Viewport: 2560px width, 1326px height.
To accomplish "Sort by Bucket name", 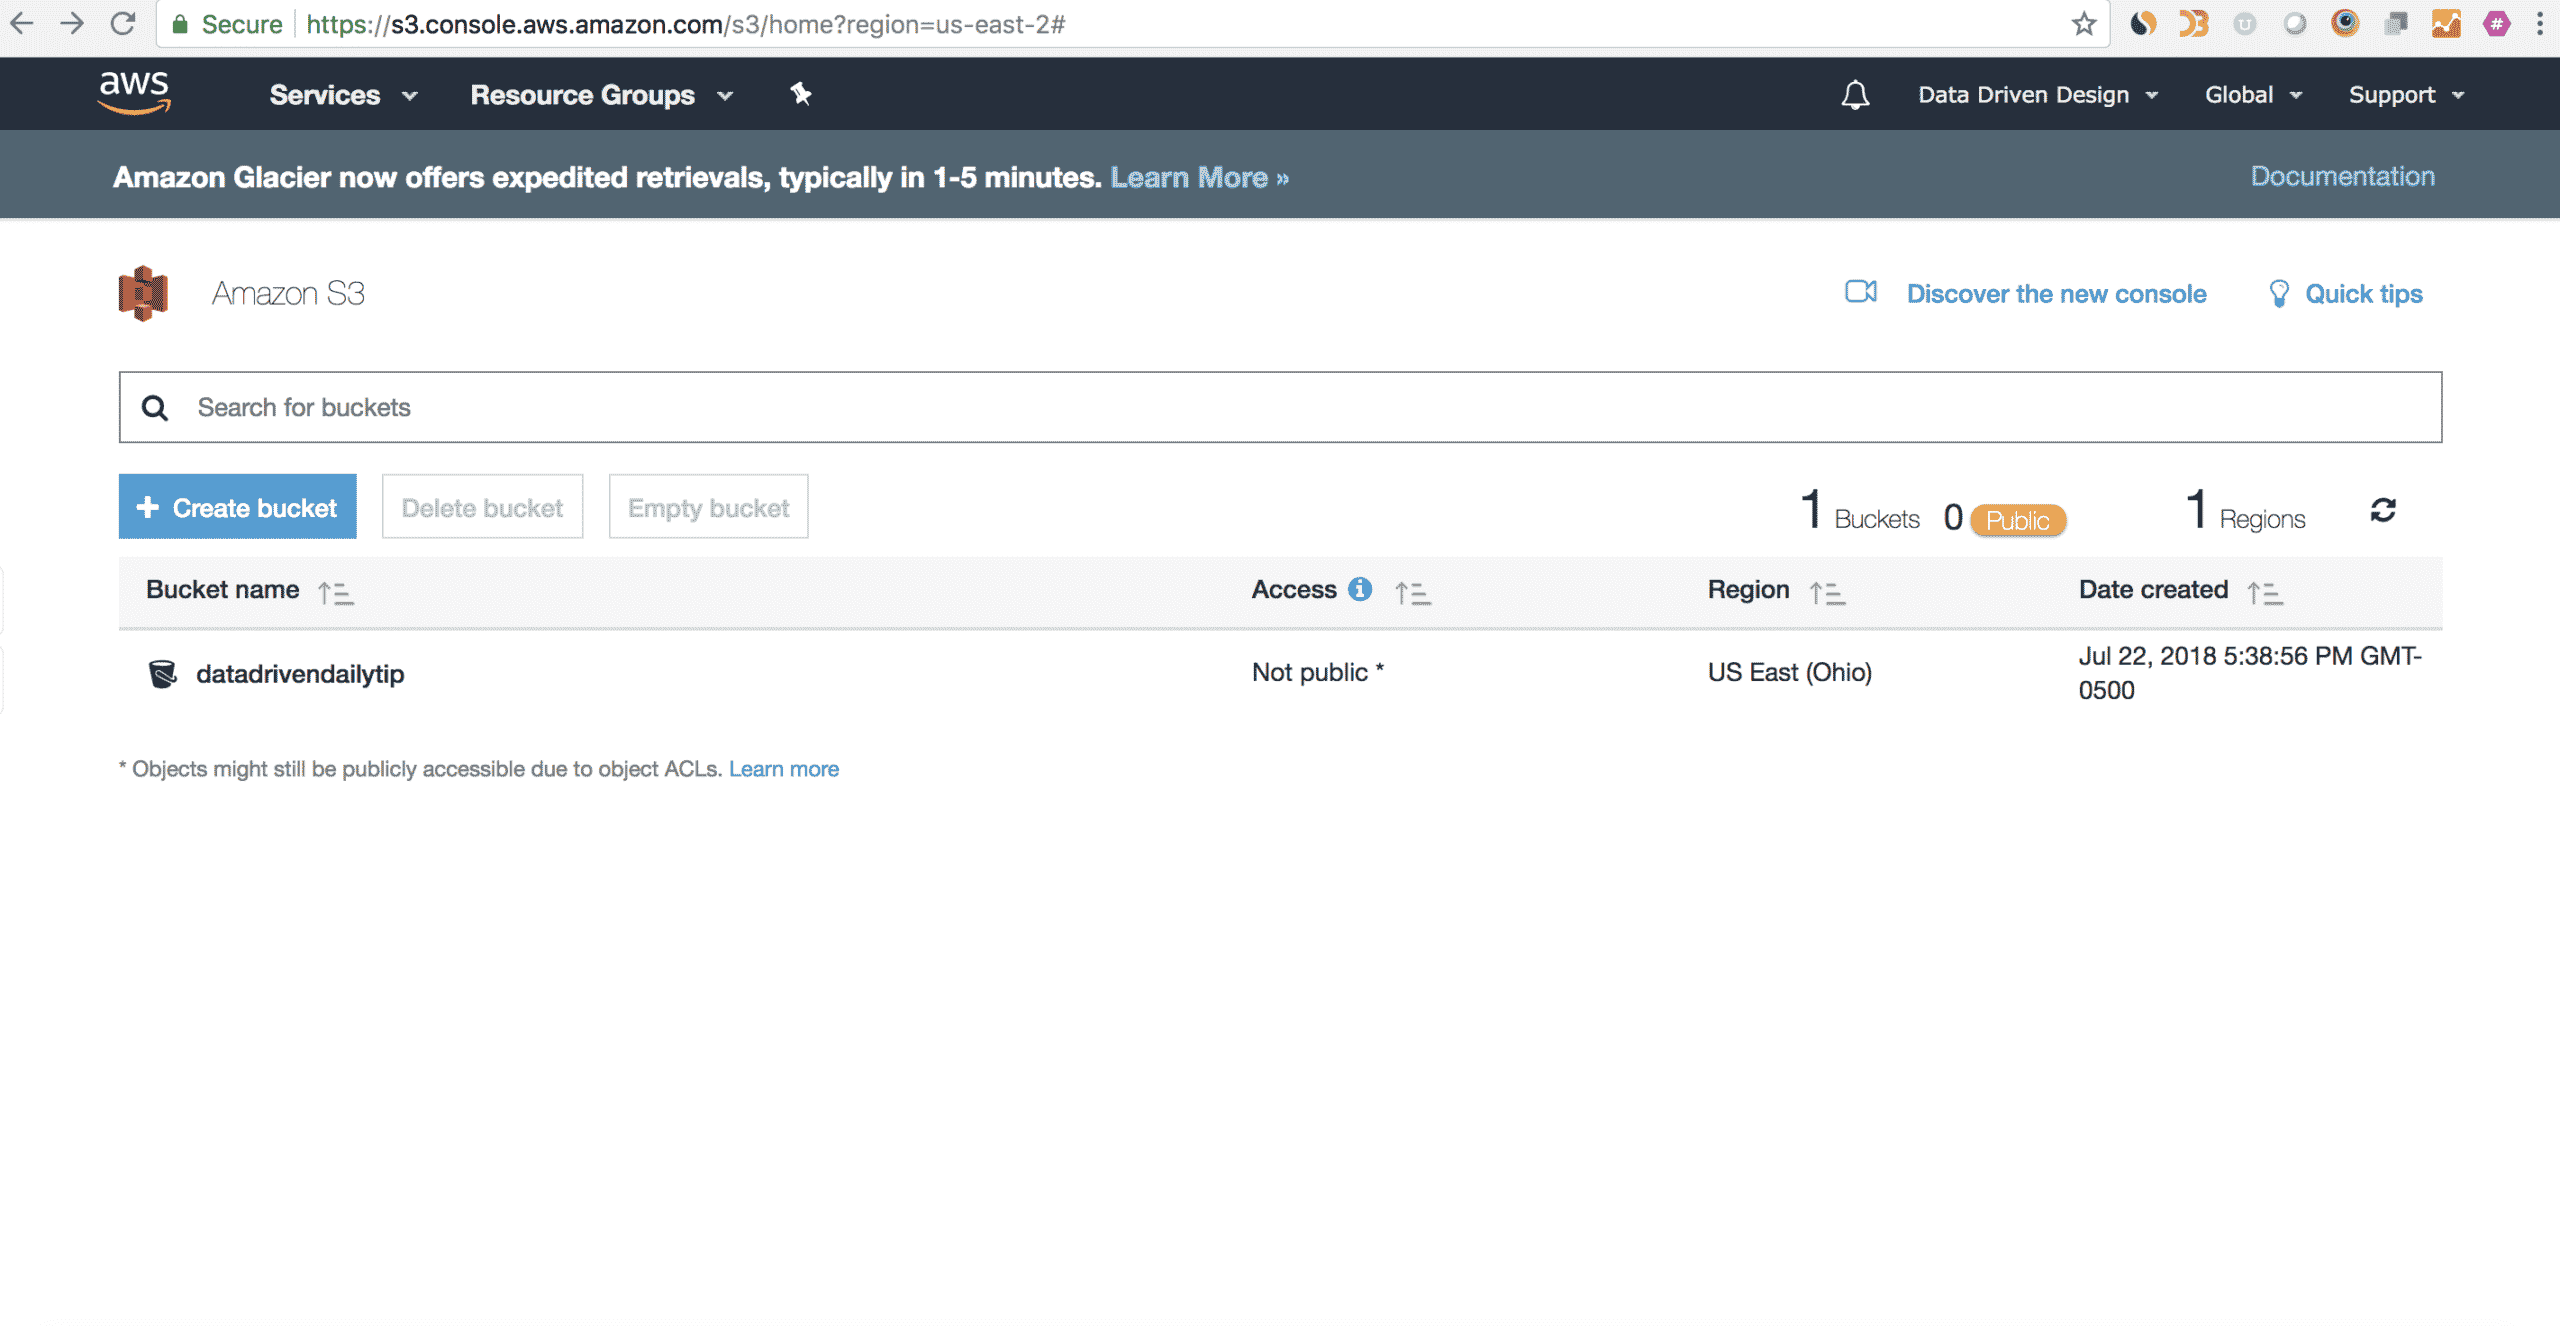I will pos(336,593).
